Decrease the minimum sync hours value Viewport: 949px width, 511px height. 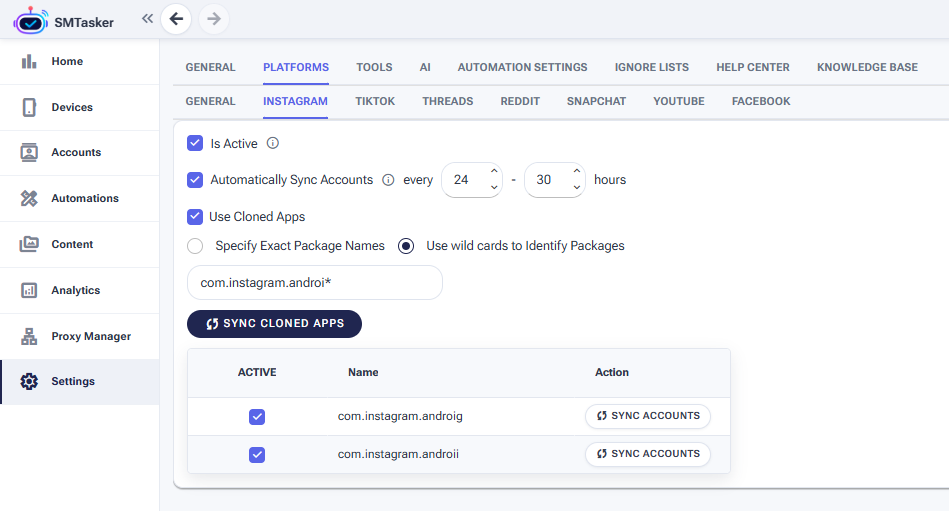click(x=494, y=188)
